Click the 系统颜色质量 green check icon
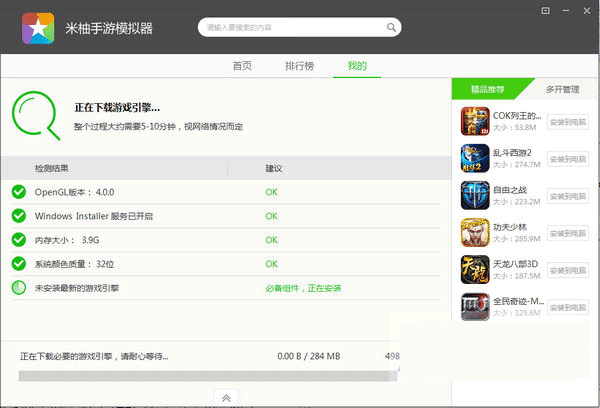The image size is (600, 408). (x=19, y=264)
